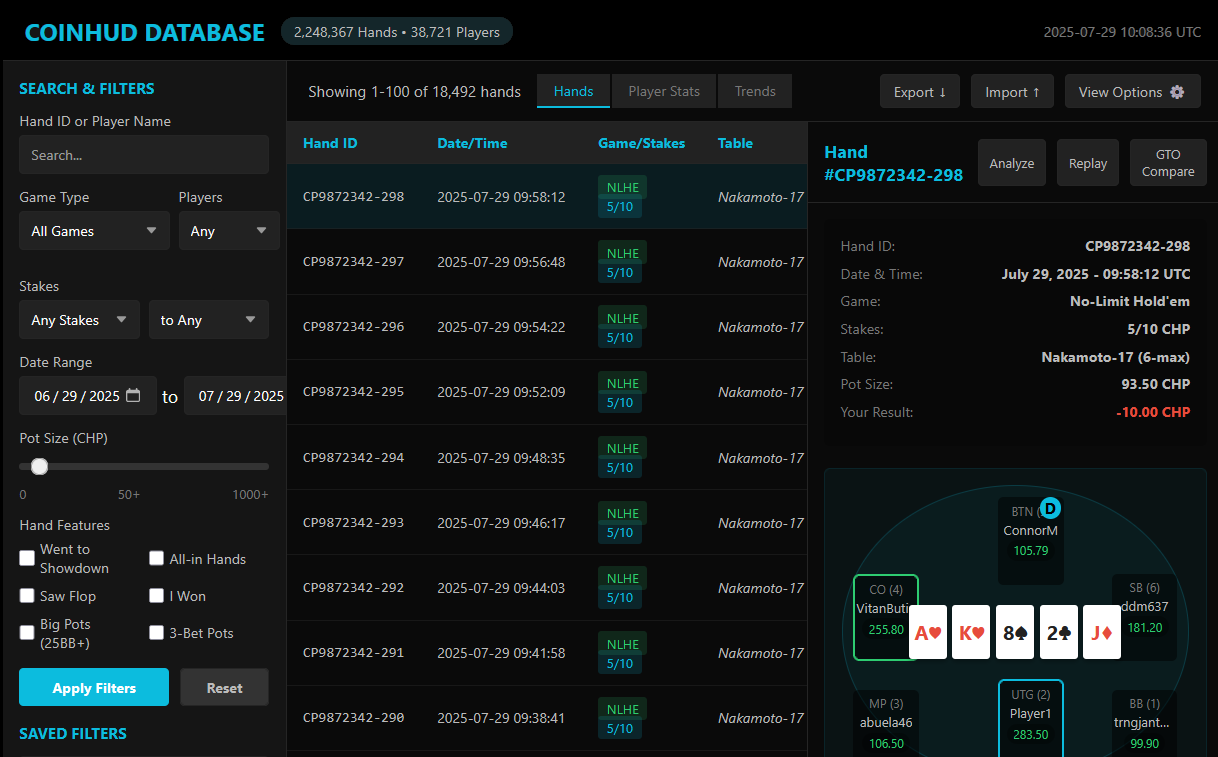Open the Player Stats tab
This screenshot has height=757, width=1218.
(664, 91)
